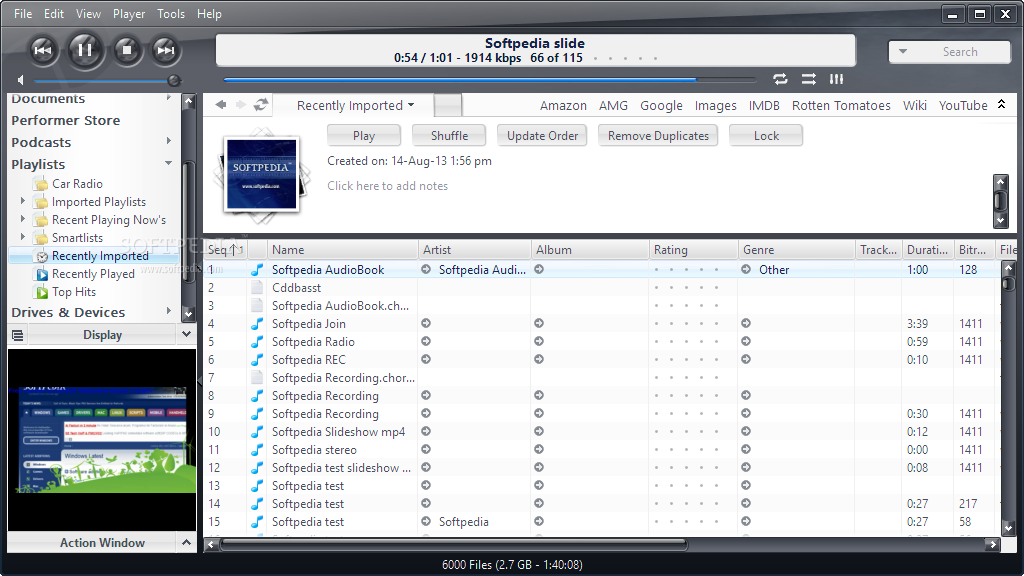Open the Search options dropdown arrow
1024x576 pixels.
(x=903, y=52)
